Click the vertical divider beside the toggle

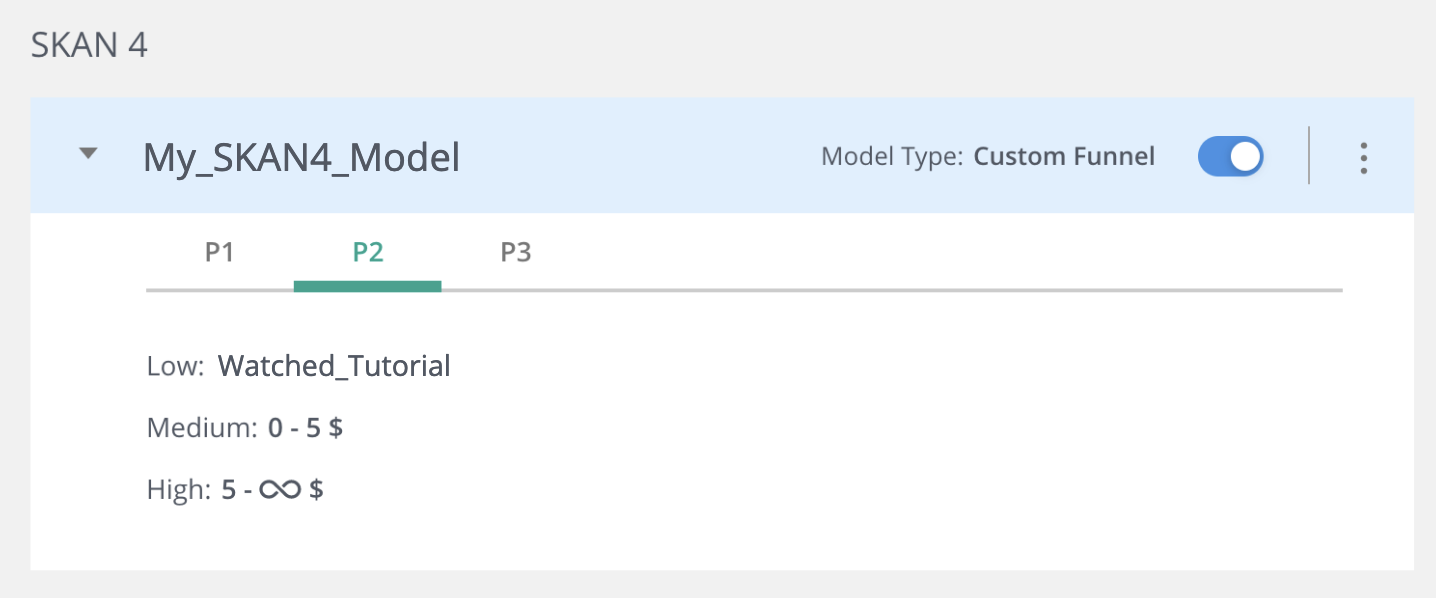[1309, 156]
